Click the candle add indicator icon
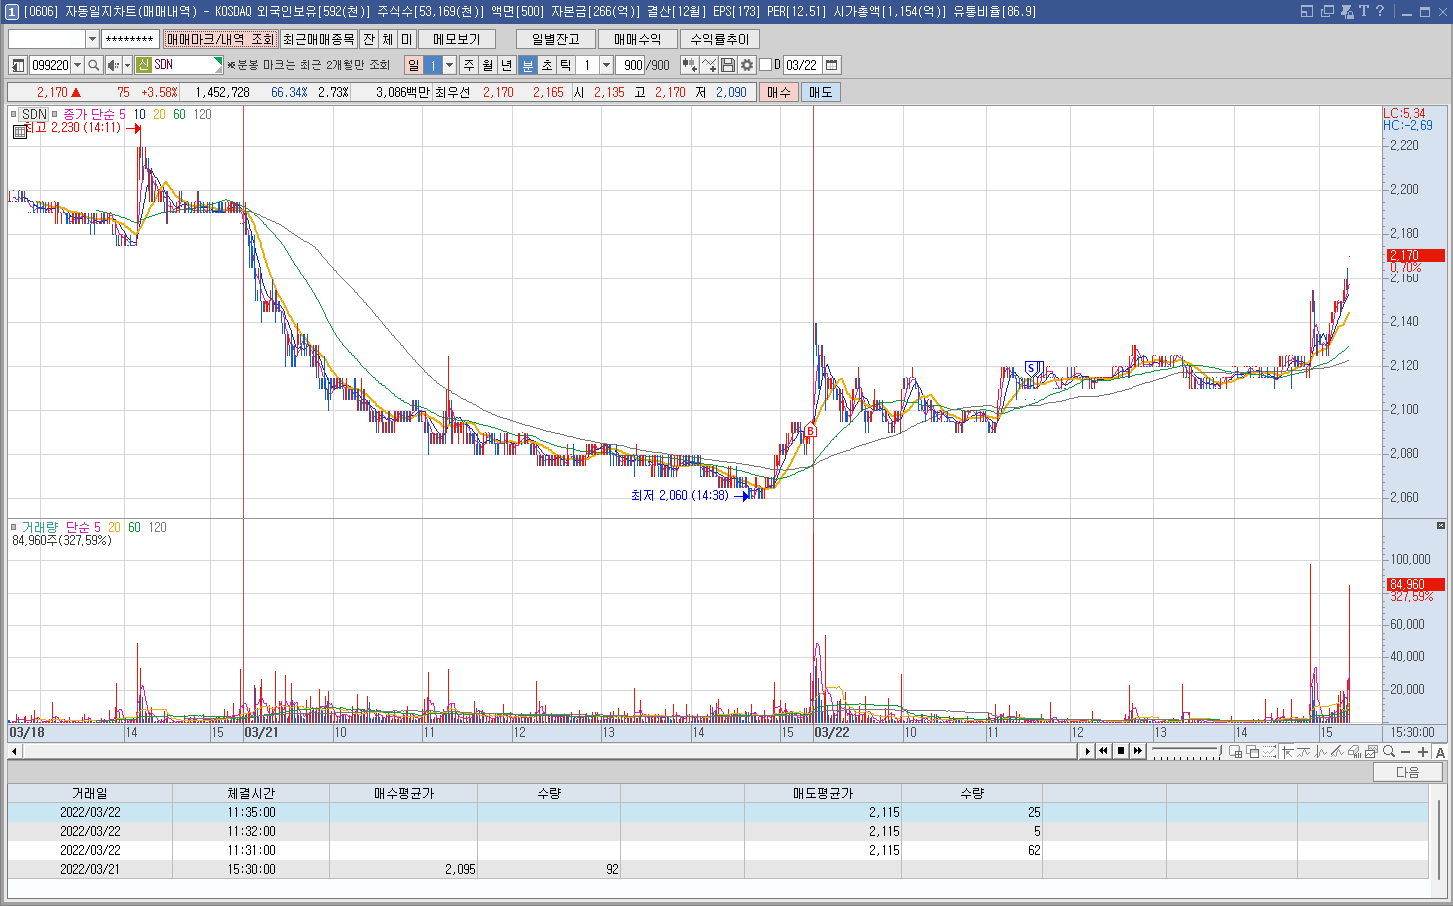The image size is (1453, 906). coord(690,65)
